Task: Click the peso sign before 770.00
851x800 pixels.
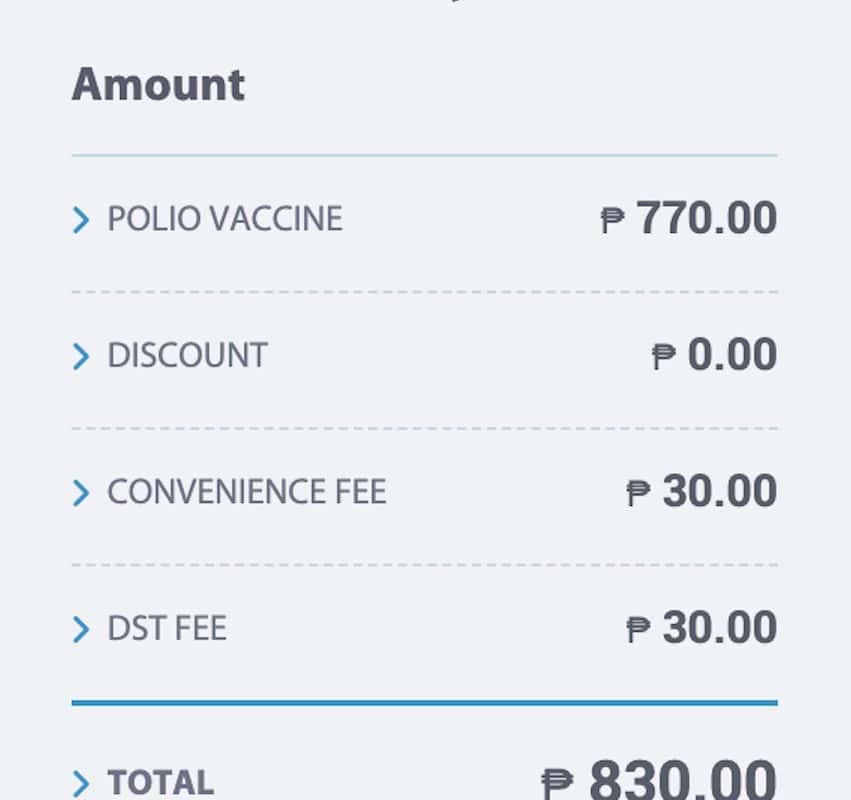Action: click(612, 220)
